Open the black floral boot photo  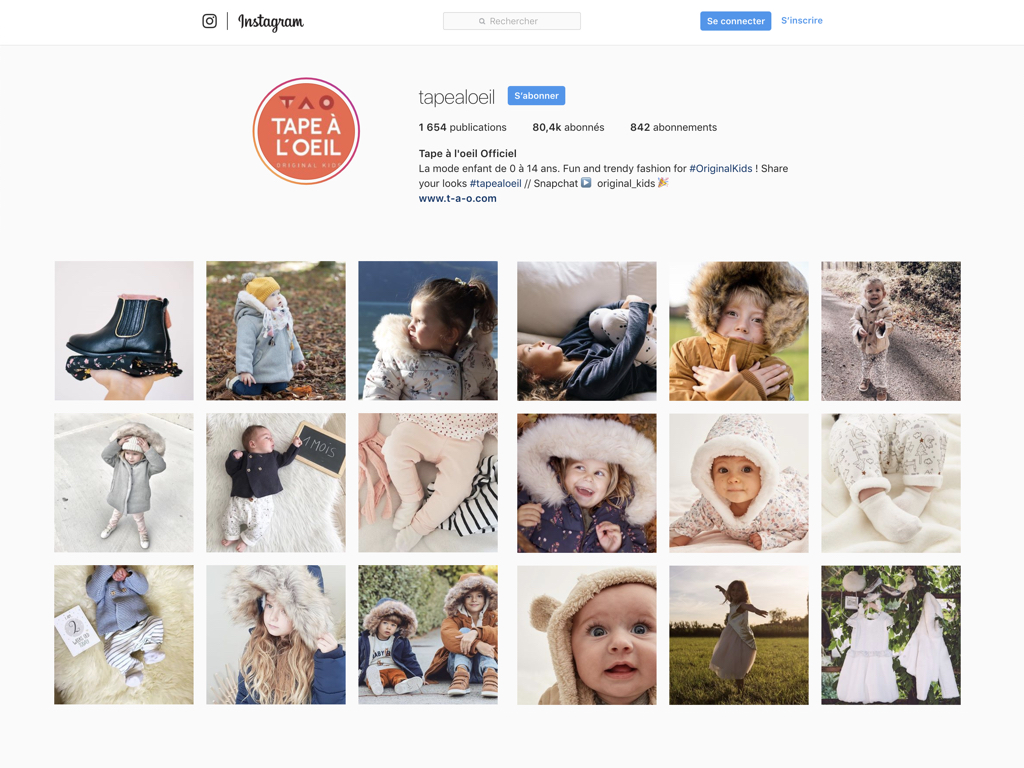point(124,331)
